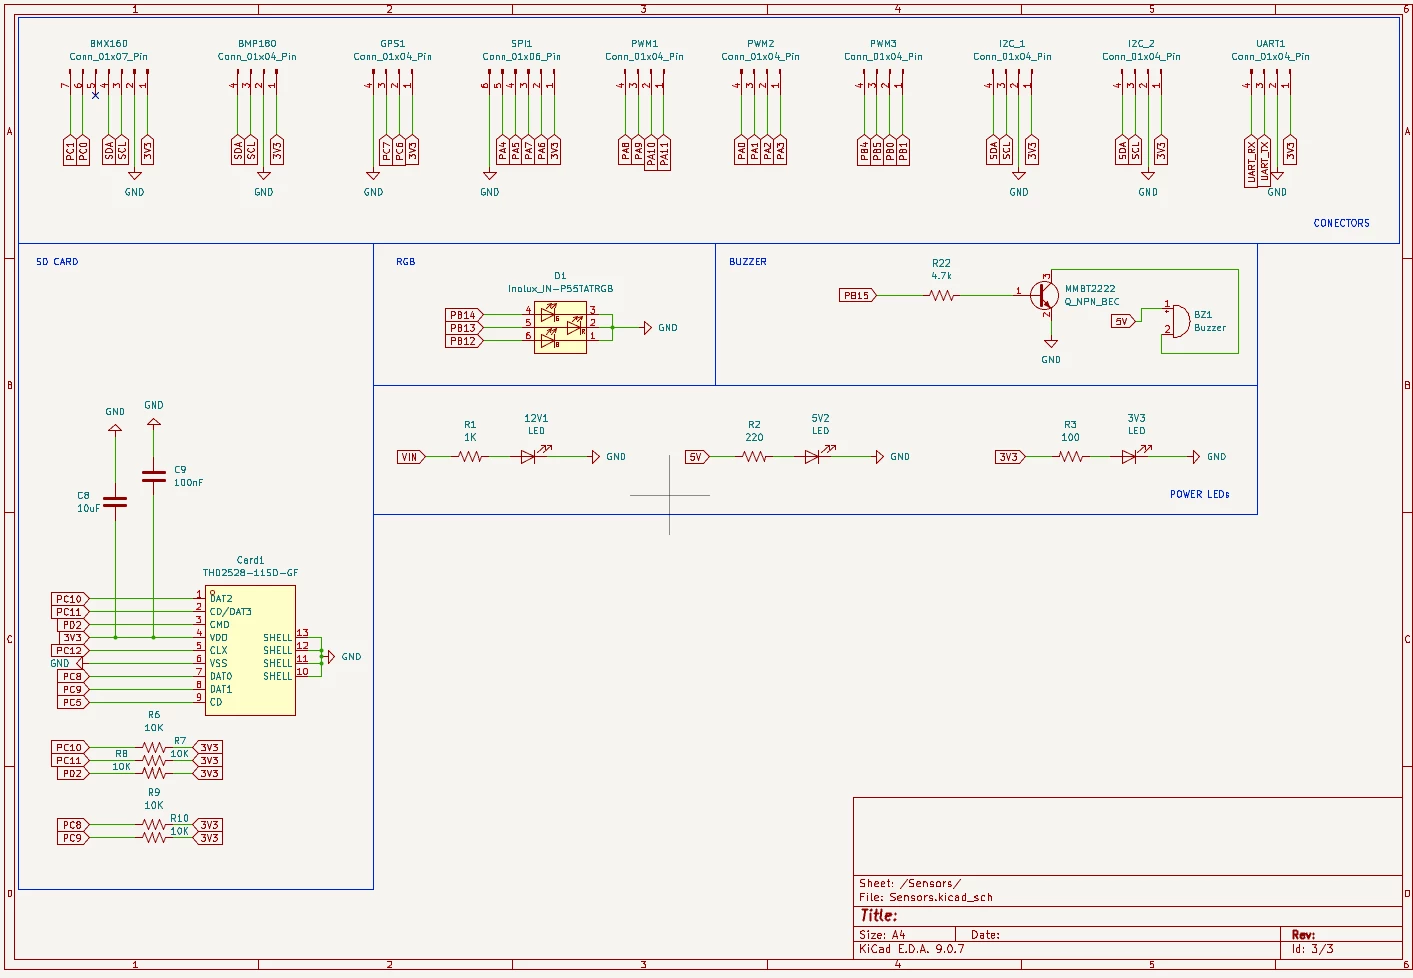Select the PC5 label on Card1 CD
1413x978 pixels.
(x=73, y=703)
